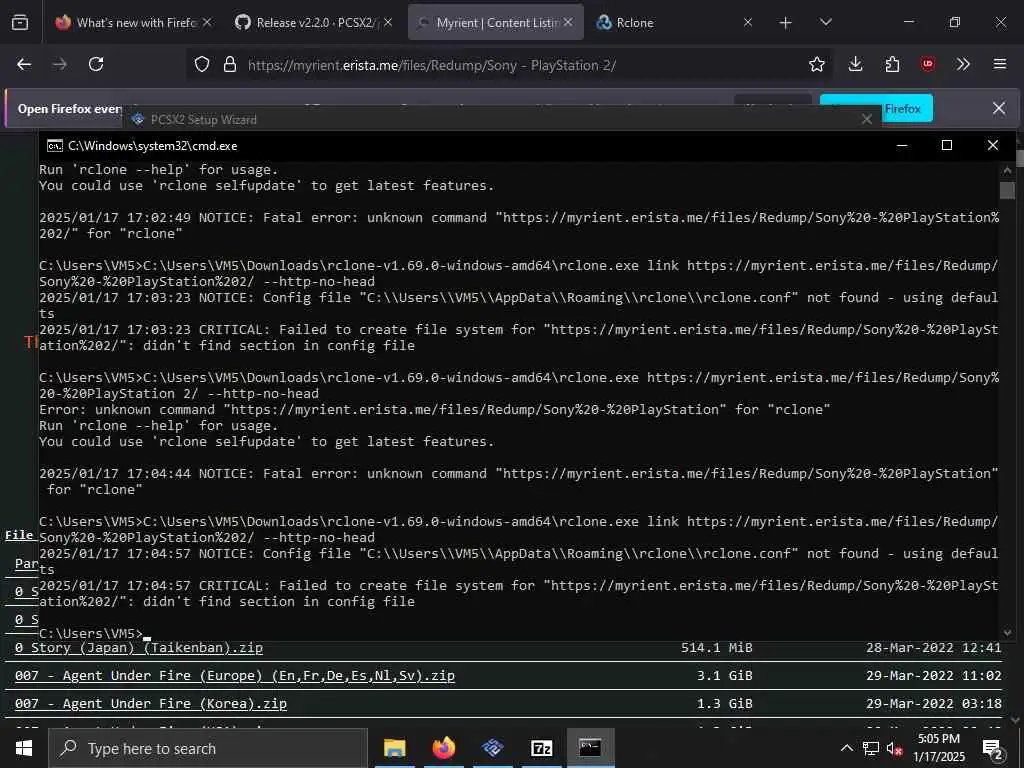
Task: Click the 514.1 MiB size cell
Action: pyautogui.click(x=716, y=648)
